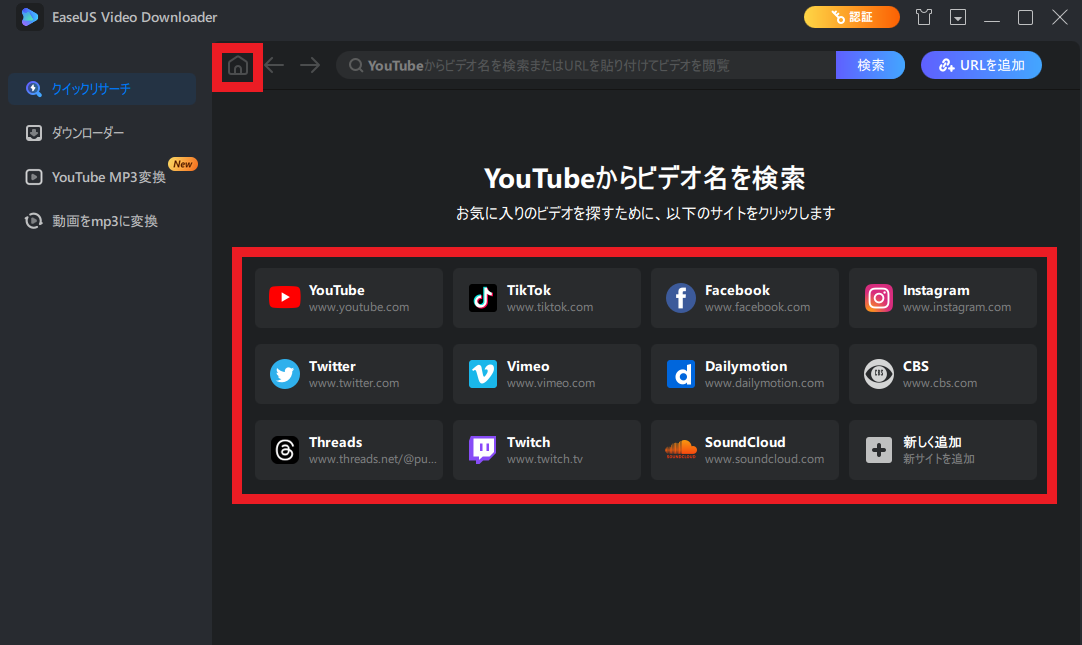This screenshot has width=1082, height=645.
Task: Click the New badge on YouTube MP3変換
Action: pyautogui.click(x=183, y=164)
